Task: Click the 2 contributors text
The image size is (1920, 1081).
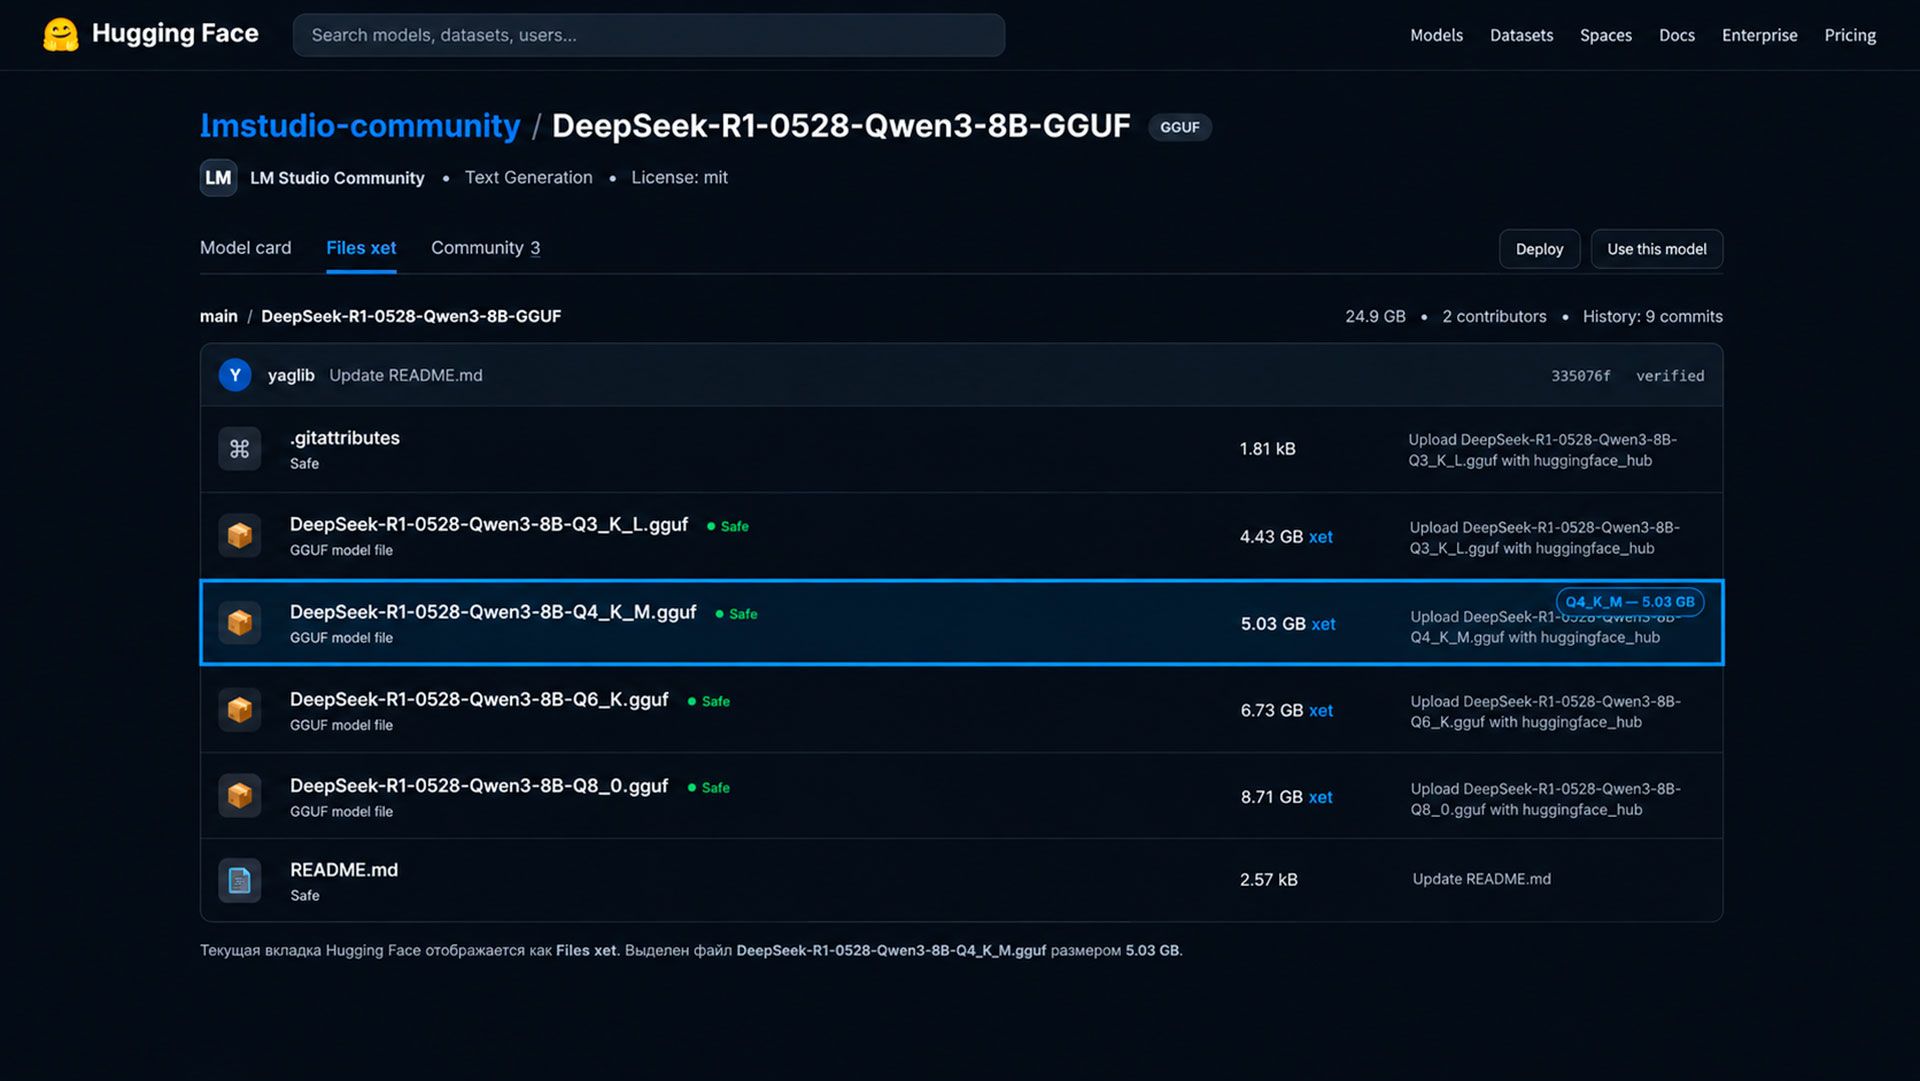Action: pyautogui.click(x=1494, y=316)
